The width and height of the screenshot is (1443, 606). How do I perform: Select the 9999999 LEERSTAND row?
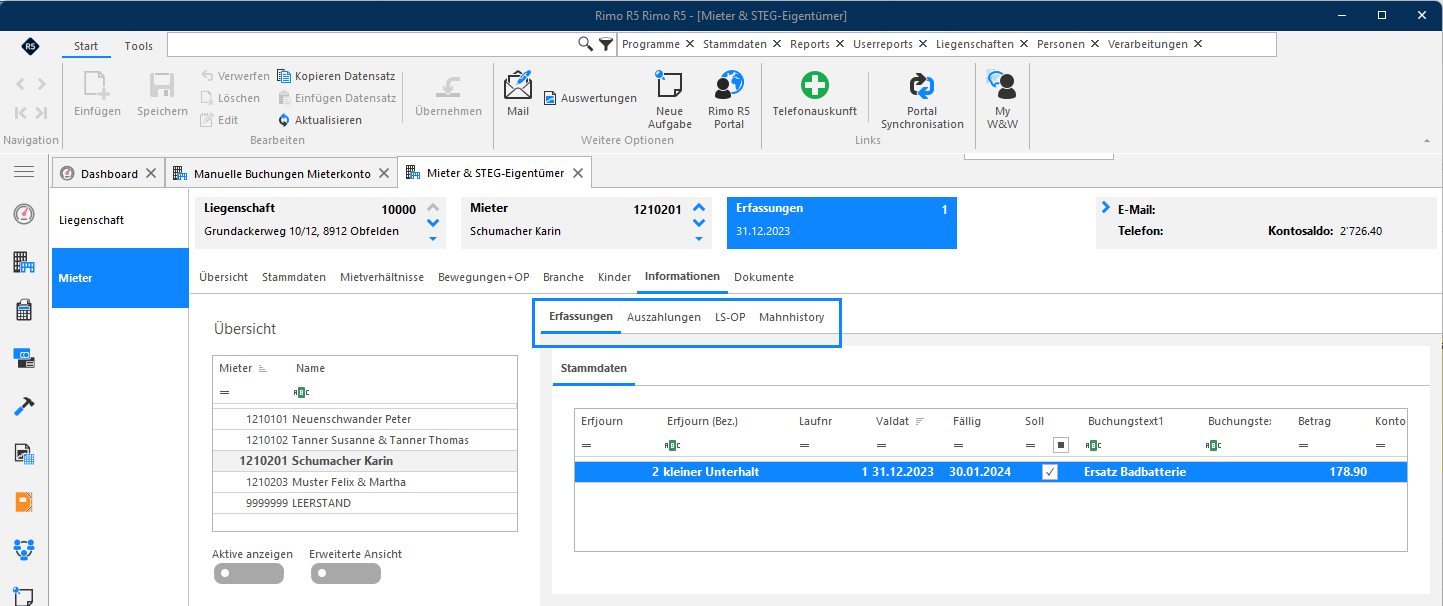click(365, 503)
